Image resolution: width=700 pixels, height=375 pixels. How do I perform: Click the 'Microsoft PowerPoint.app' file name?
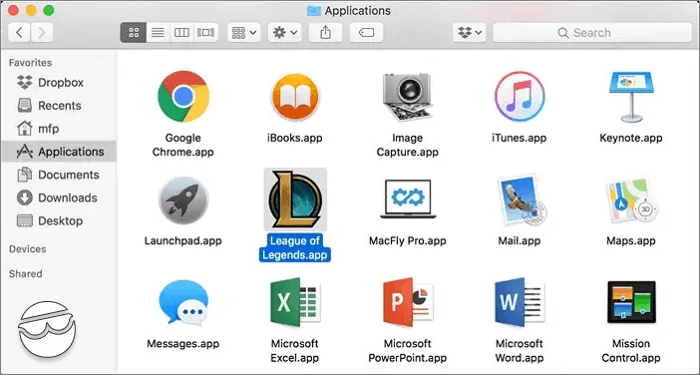[408, 351]
